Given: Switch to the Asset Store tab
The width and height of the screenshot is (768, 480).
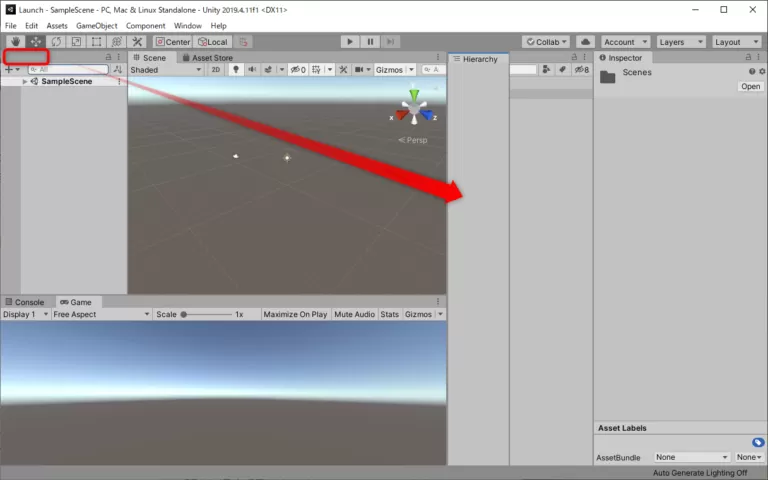Looking at the screenshot, I should click(x=212, y=58).
